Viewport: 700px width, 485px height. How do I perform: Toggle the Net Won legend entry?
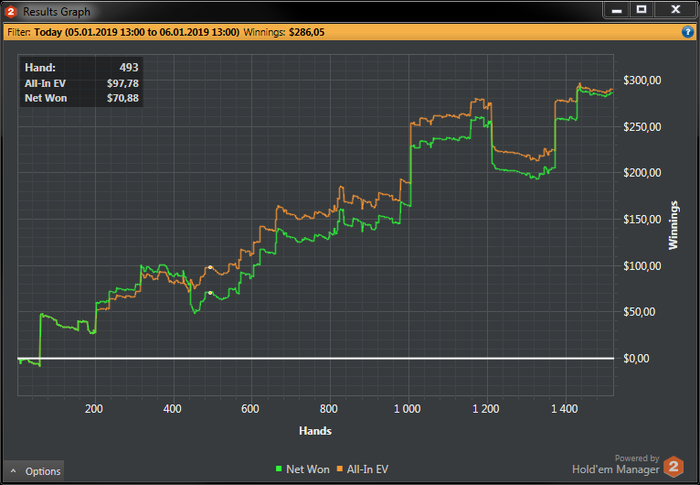point(303,469)
